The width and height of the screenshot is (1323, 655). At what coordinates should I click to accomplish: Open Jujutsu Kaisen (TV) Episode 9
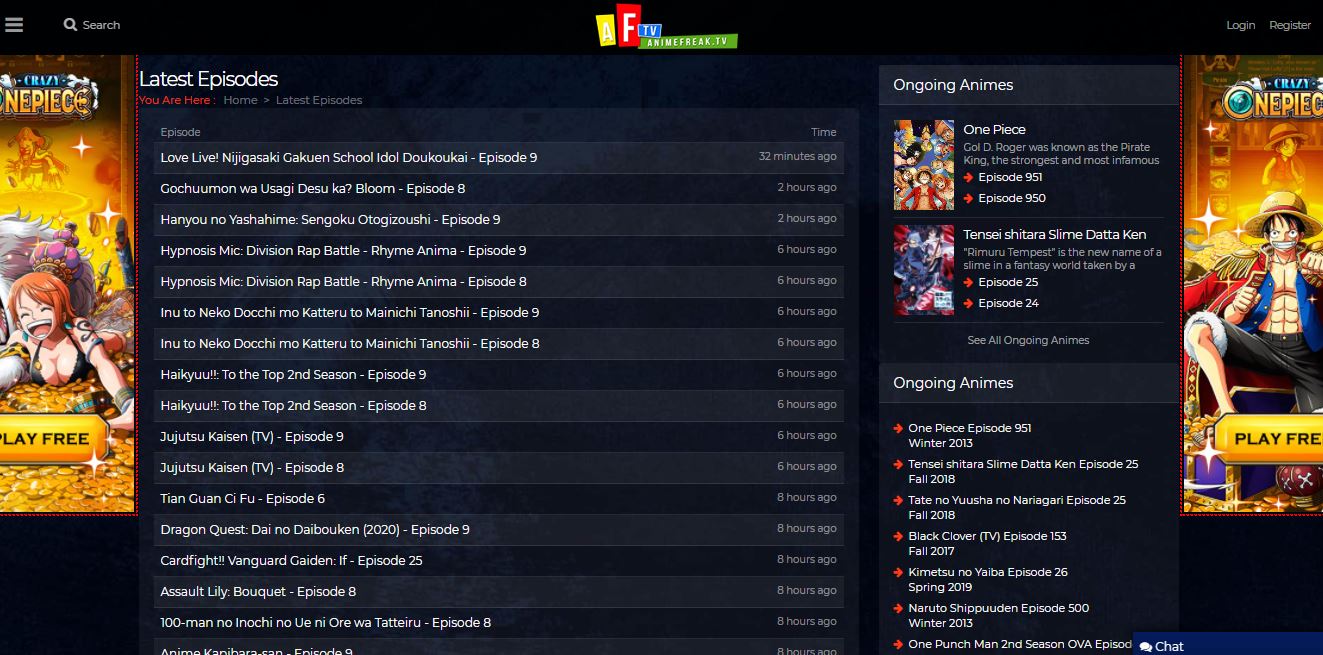252,436
